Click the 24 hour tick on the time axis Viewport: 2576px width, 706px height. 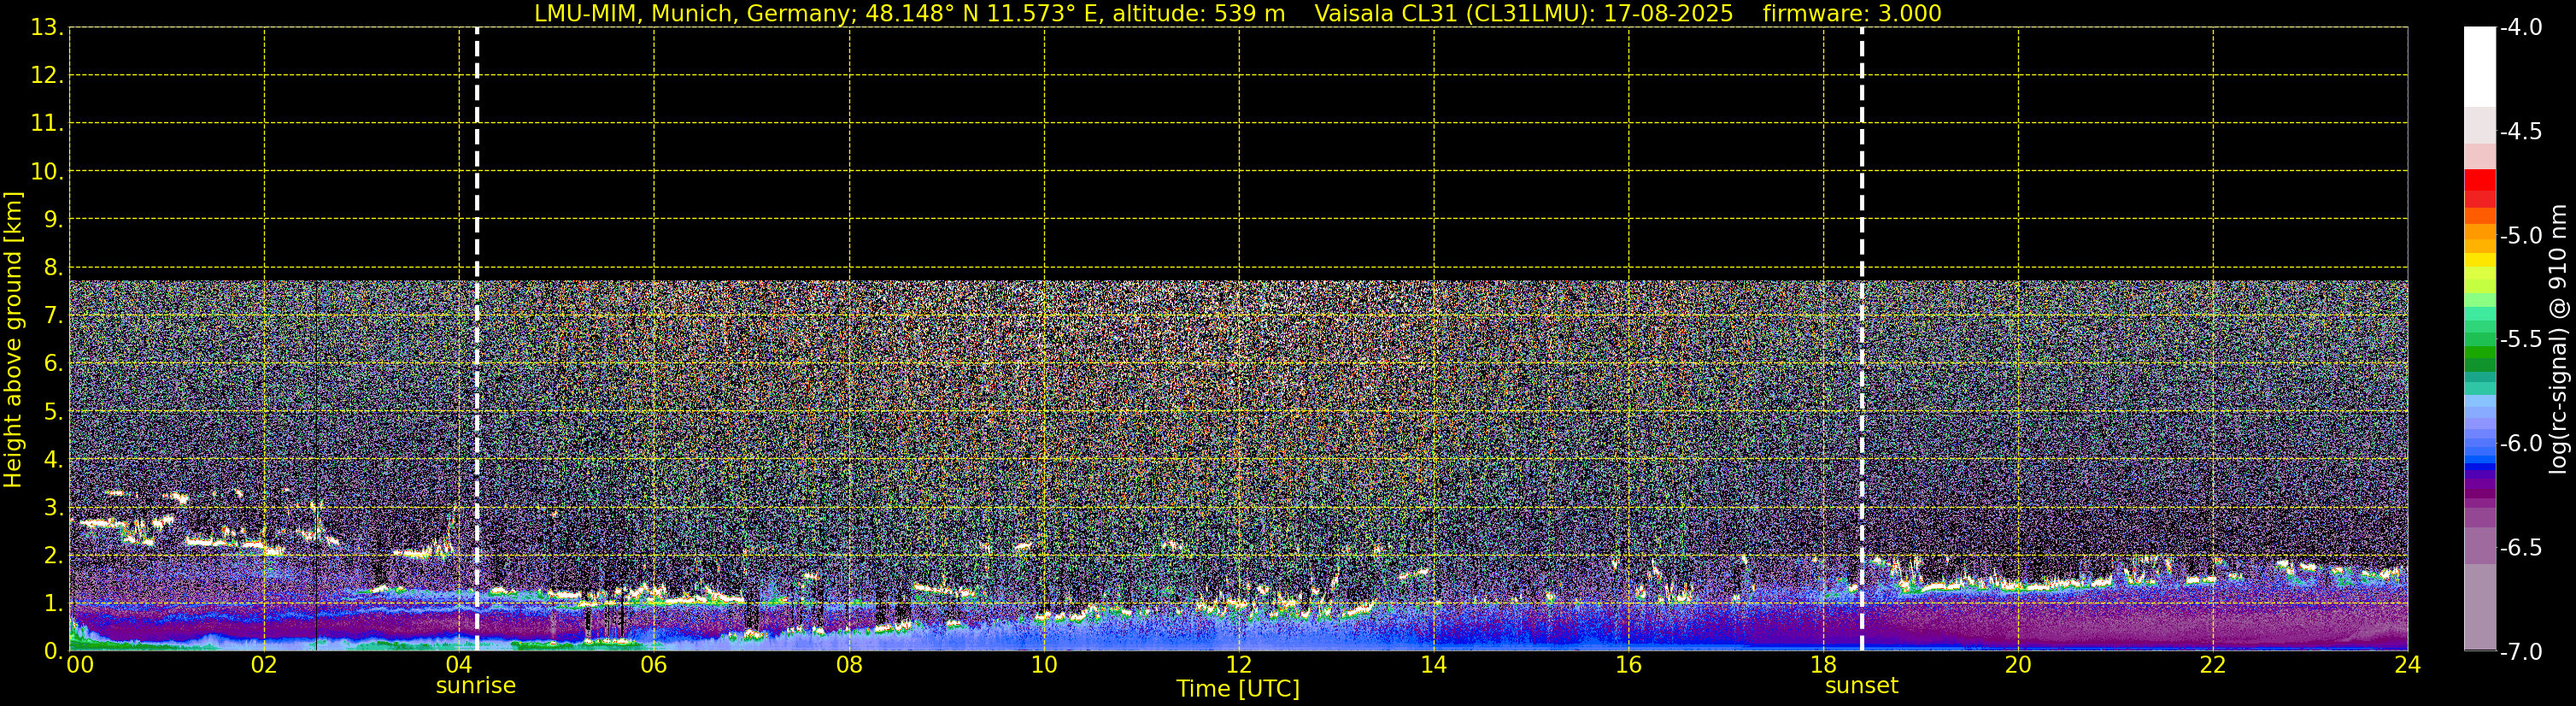pyautogui.click(x=2407, y=666)
